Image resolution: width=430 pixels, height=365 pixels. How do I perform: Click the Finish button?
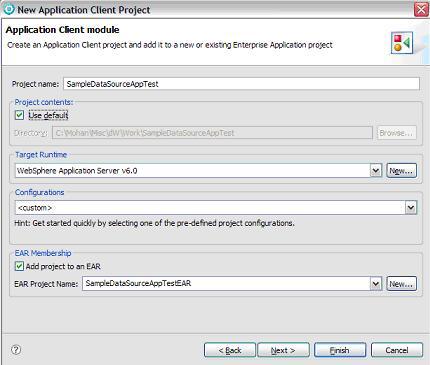click(x=340, y=350)
